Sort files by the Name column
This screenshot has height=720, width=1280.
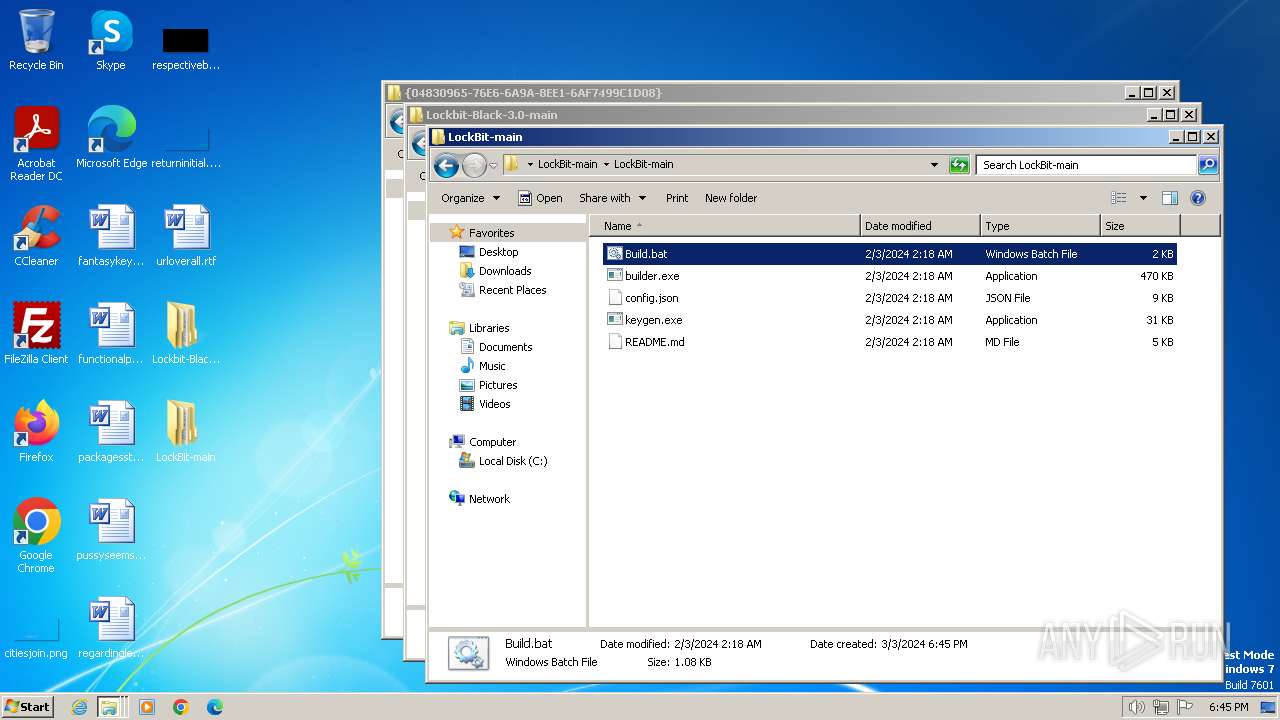coord(726,226)
